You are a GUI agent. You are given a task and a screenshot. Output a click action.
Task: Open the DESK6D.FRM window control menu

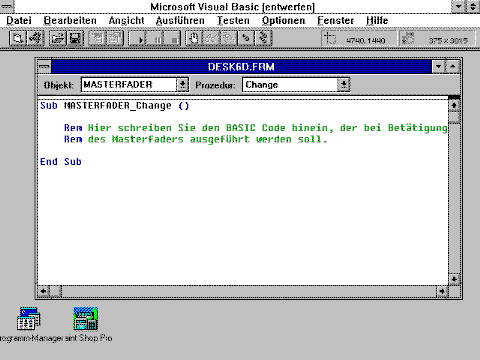44,67
